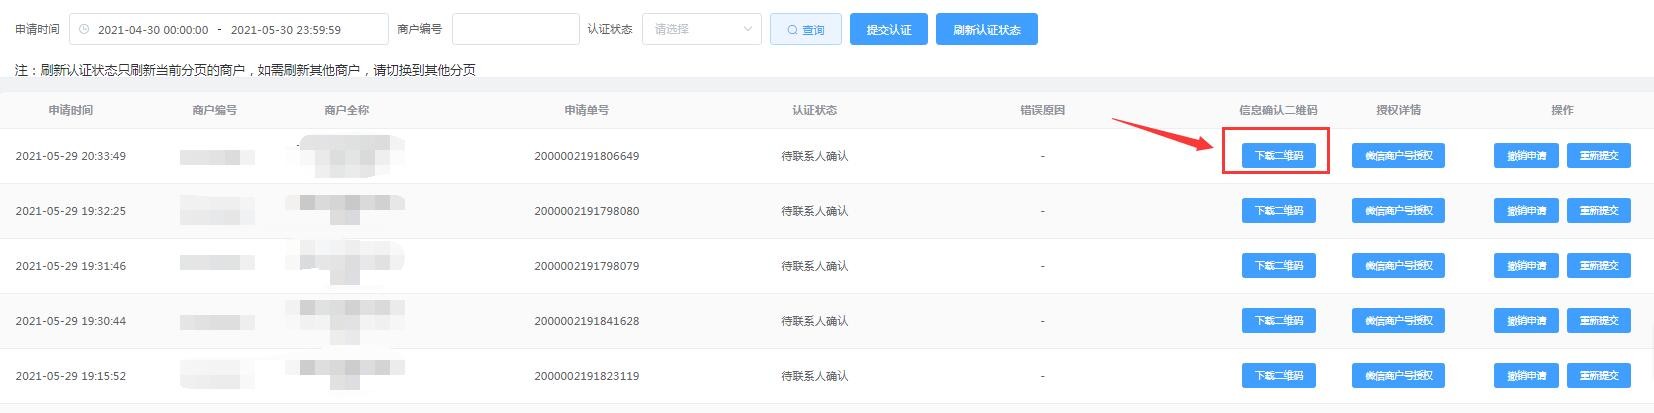Click the 查询 search button
1654x413 pixels.
(x=805, y=30)
